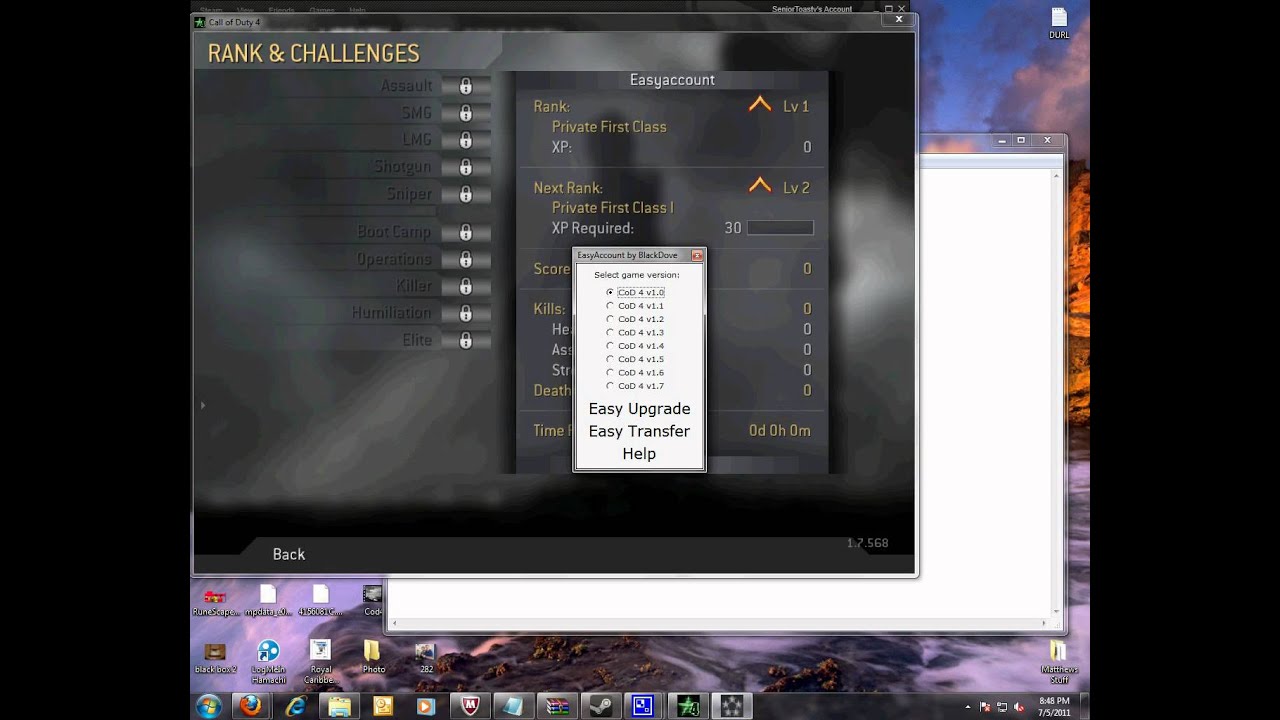
Task: Open McAfee from the taskbar
Action: pos(470,706)
